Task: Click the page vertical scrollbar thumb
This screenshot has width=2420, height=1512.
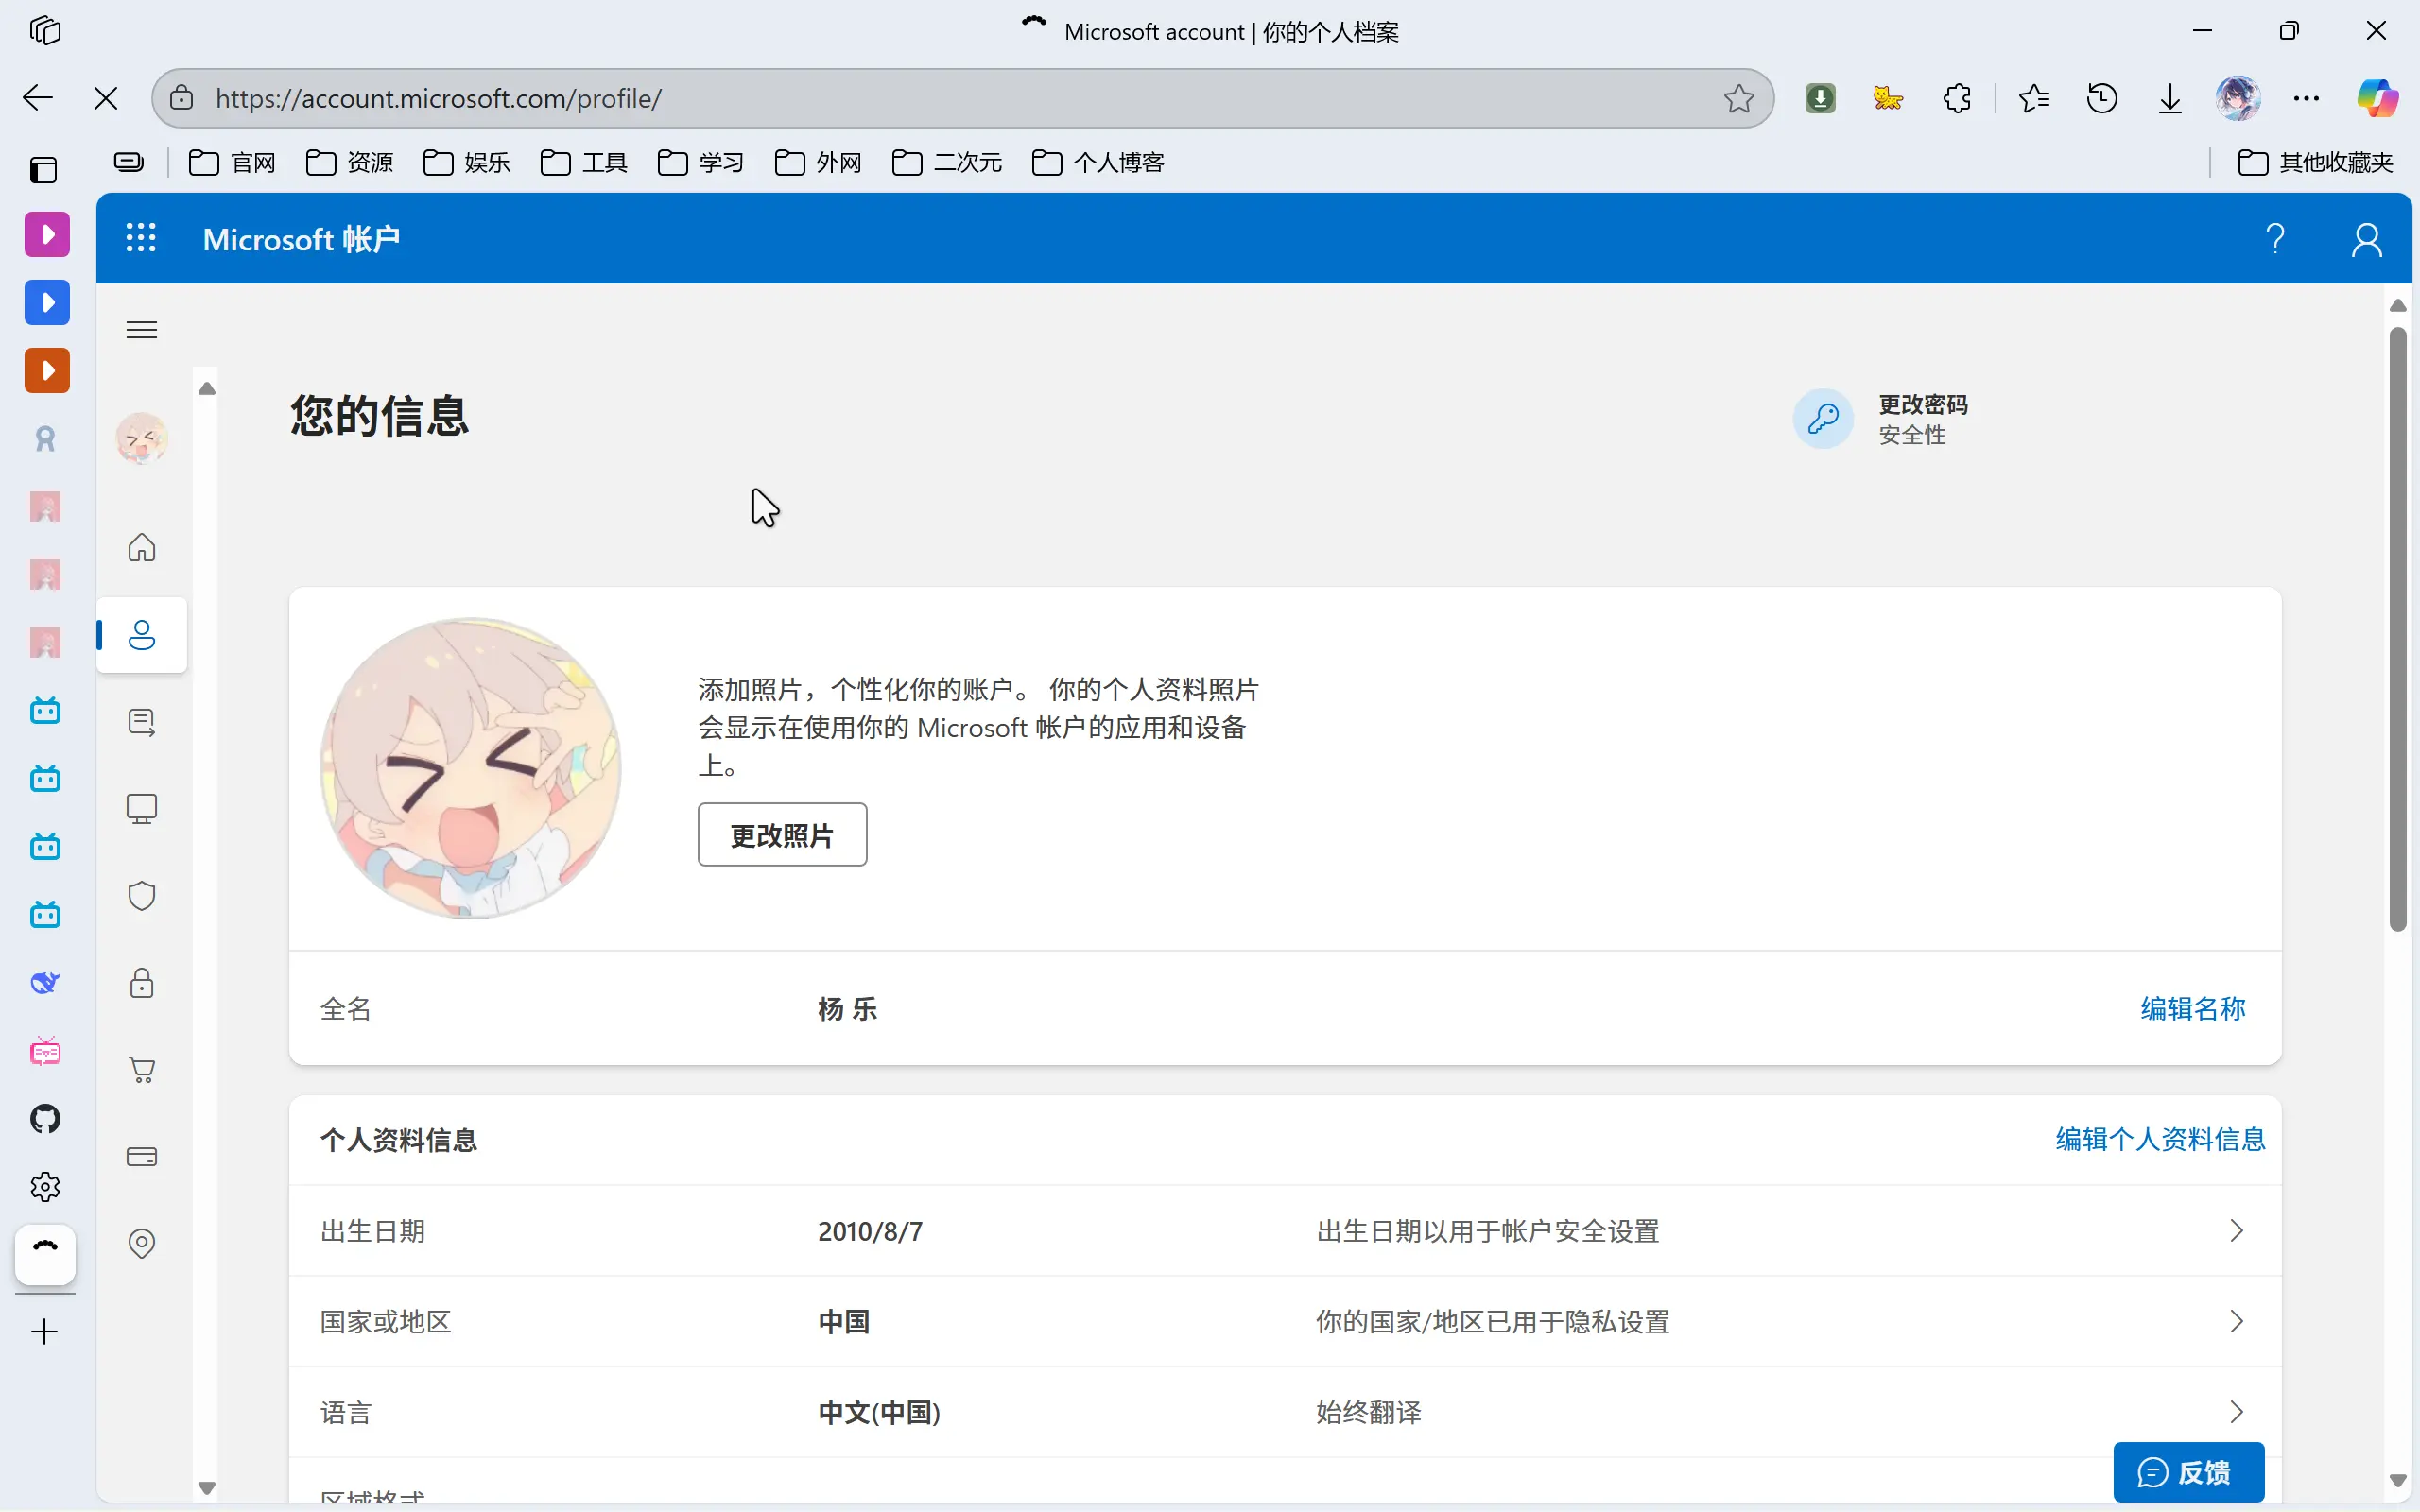Action: coord(2397,630)
